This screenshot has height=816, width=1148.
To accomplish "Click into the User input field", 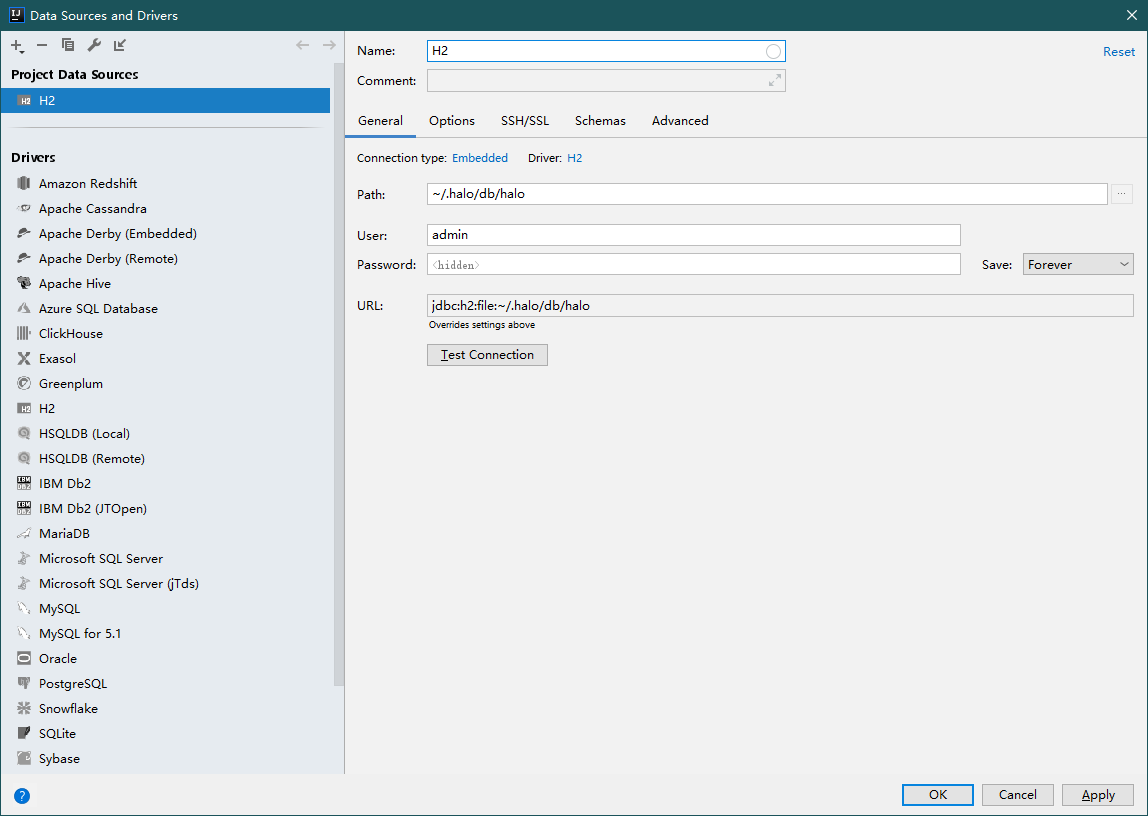I will [x=693, y=235].
